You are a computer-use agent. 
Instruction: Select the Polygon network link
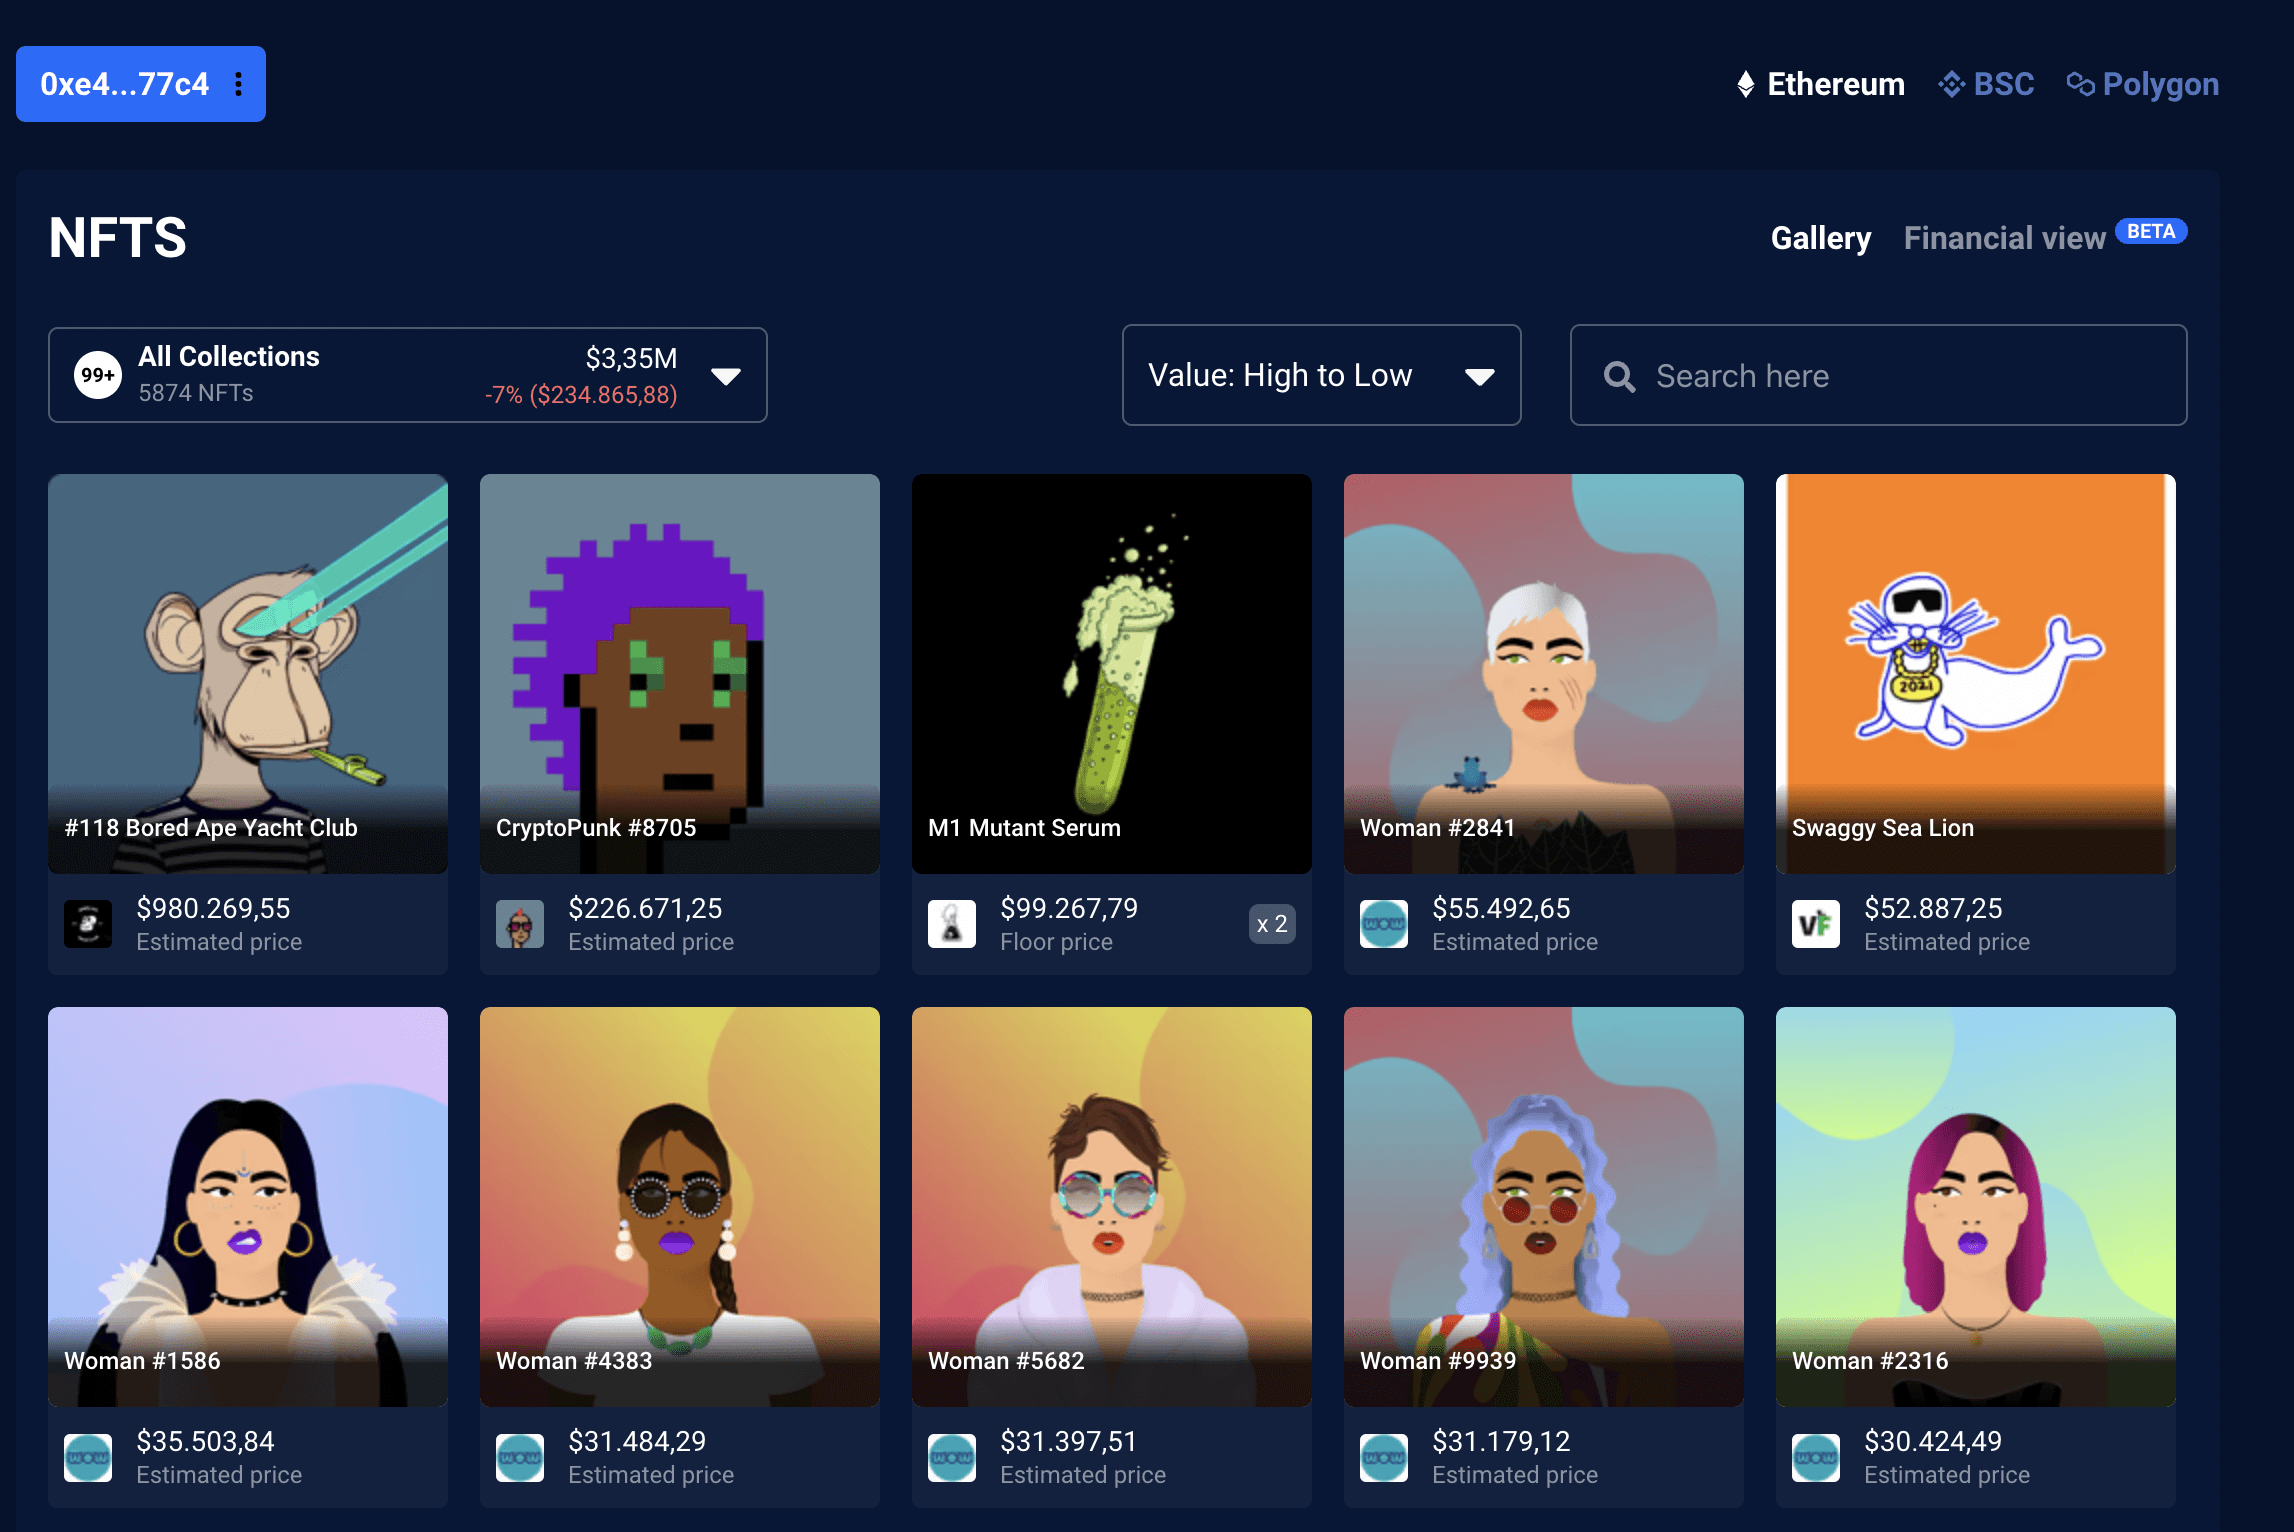pyautogui.click(x=2160, y=84)
